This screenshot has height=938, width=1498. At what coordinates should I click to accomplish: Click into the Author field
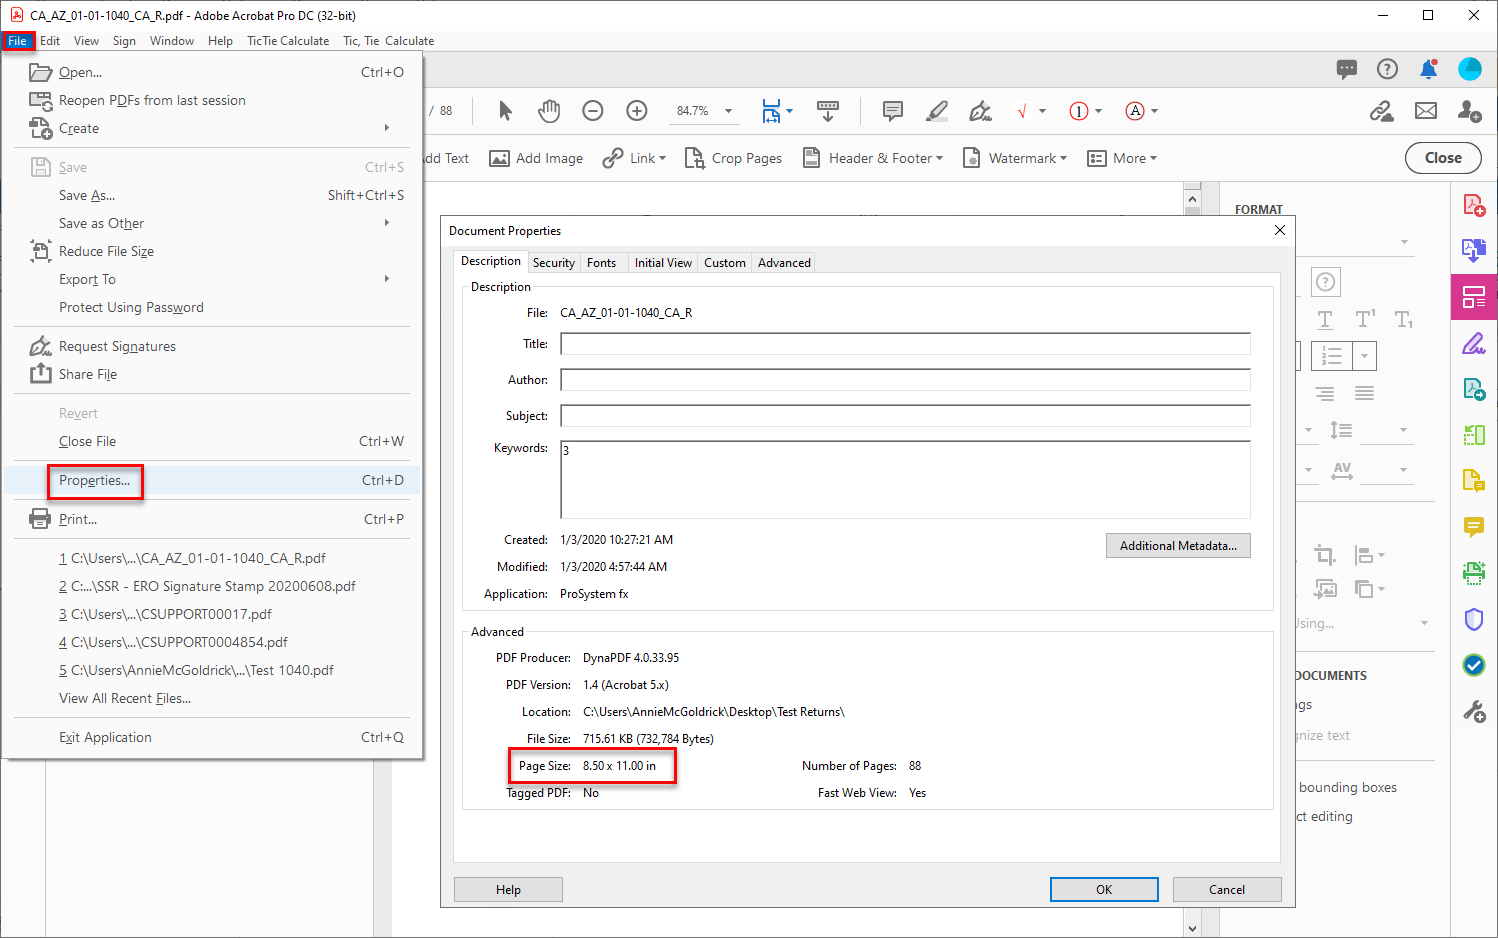tap(905, 380)
